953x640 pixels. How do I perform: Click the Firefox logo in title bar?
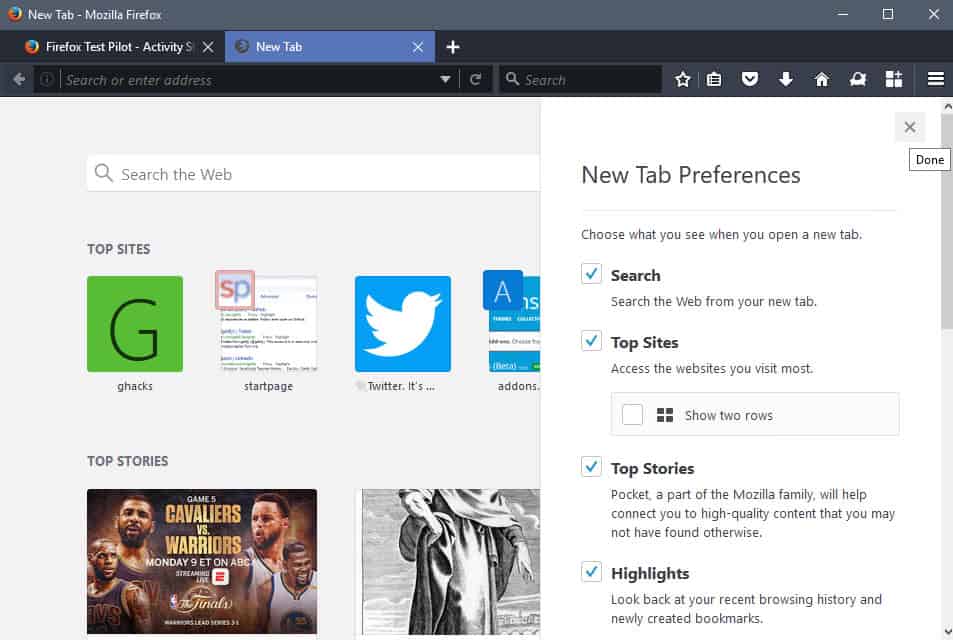click(15, 14)
